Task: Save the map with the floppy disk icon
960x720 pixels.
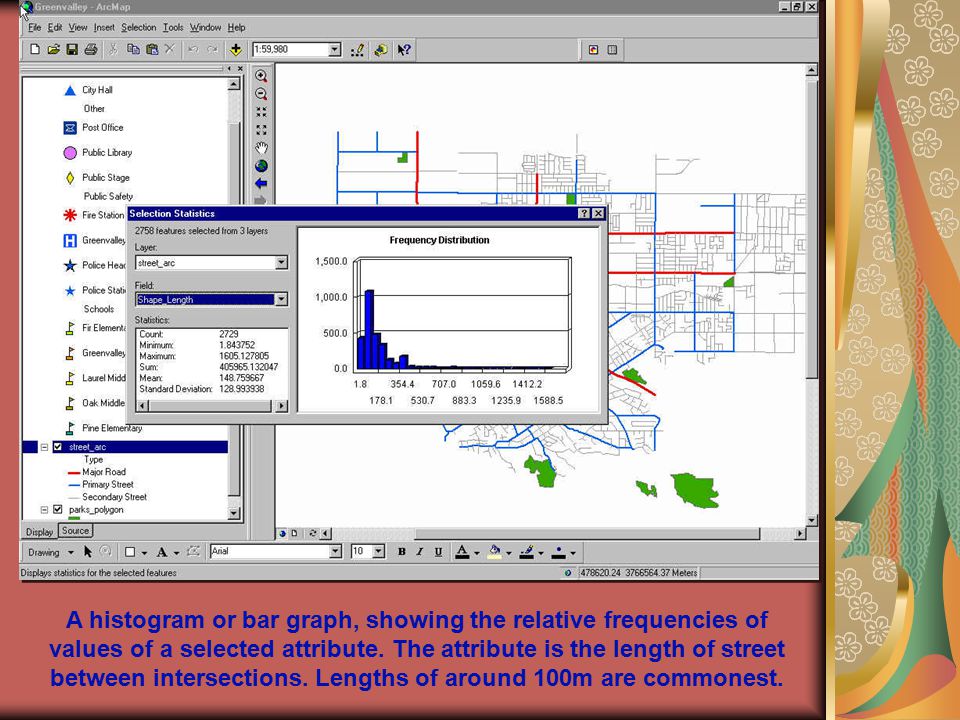Action: pyautogui.click(x=72, y=50)
